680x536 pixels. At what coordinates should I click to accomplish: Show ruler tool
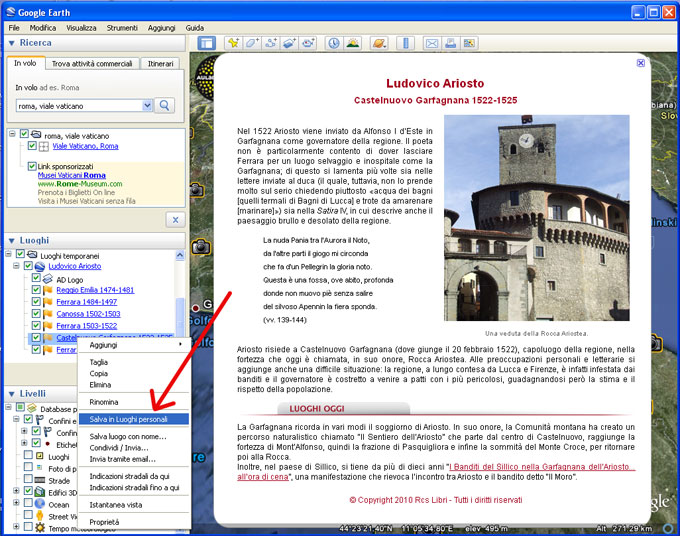click(405, 43)
